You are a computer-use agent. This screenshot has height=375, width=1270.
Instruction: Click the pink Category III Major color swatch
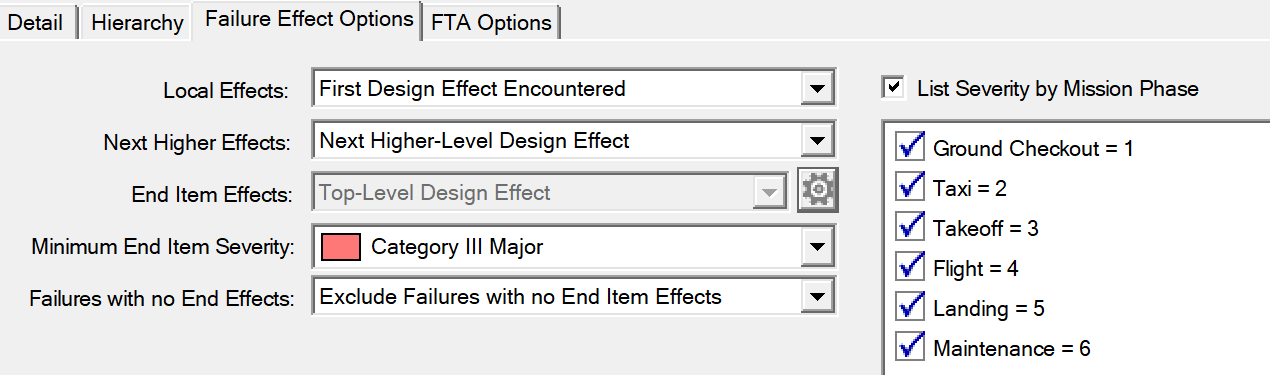pyautogui.click(x=341, y=246)
